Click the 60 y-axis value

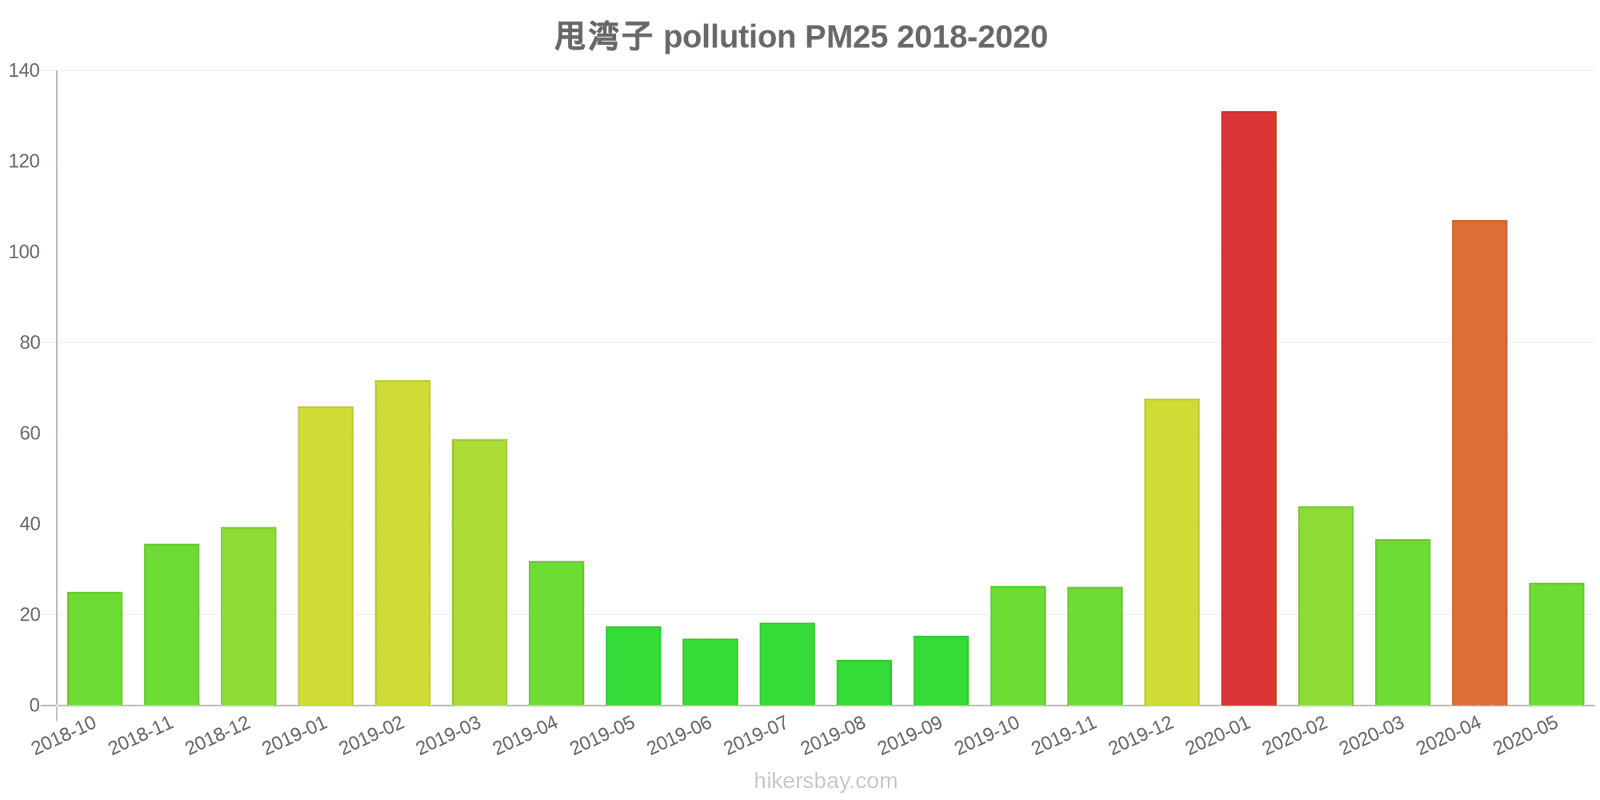[29, 433]
